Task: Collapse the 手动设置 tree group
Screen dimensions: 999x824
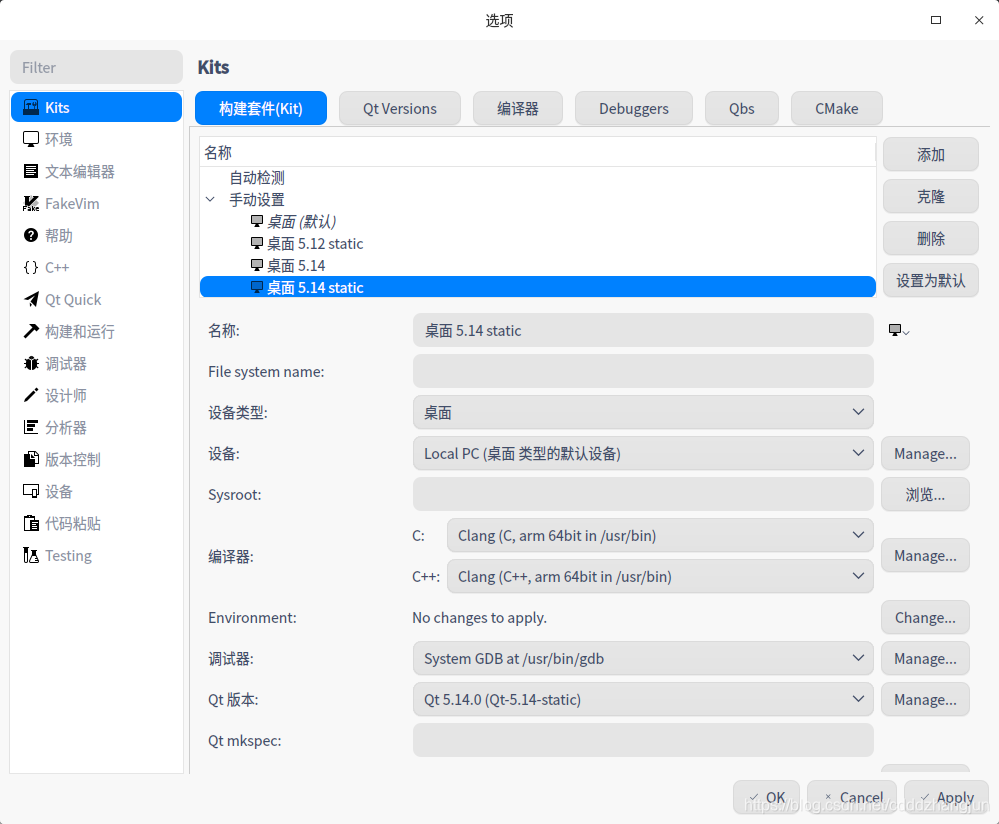Action: [210, 199]
